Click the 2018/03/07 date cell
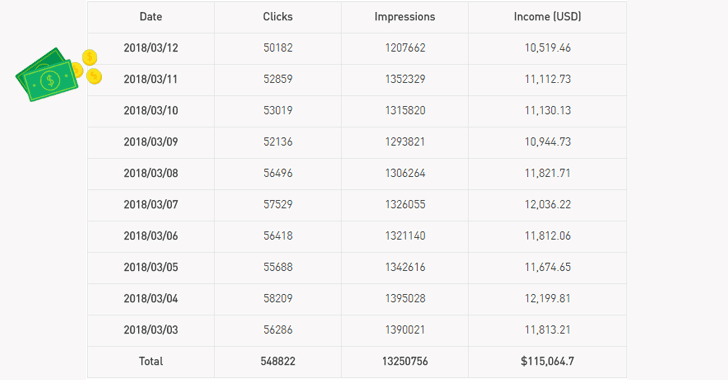This screenshot has height=380, width=728. (x=151, y=204)
